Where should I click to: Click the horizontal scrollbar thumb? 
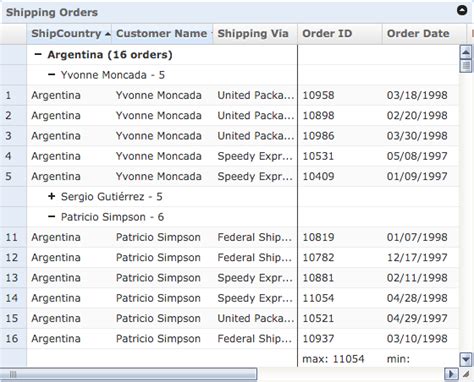point(129,374)
